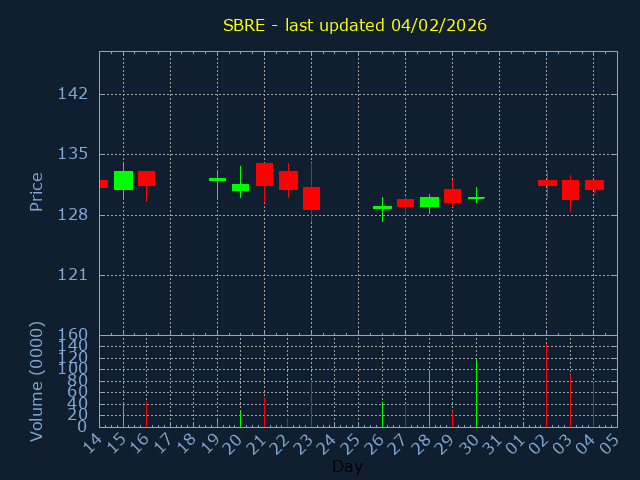Click the Volume (0000) axis title
The image size is (640, 480).
pyautogui.click(x=37, y=380)
